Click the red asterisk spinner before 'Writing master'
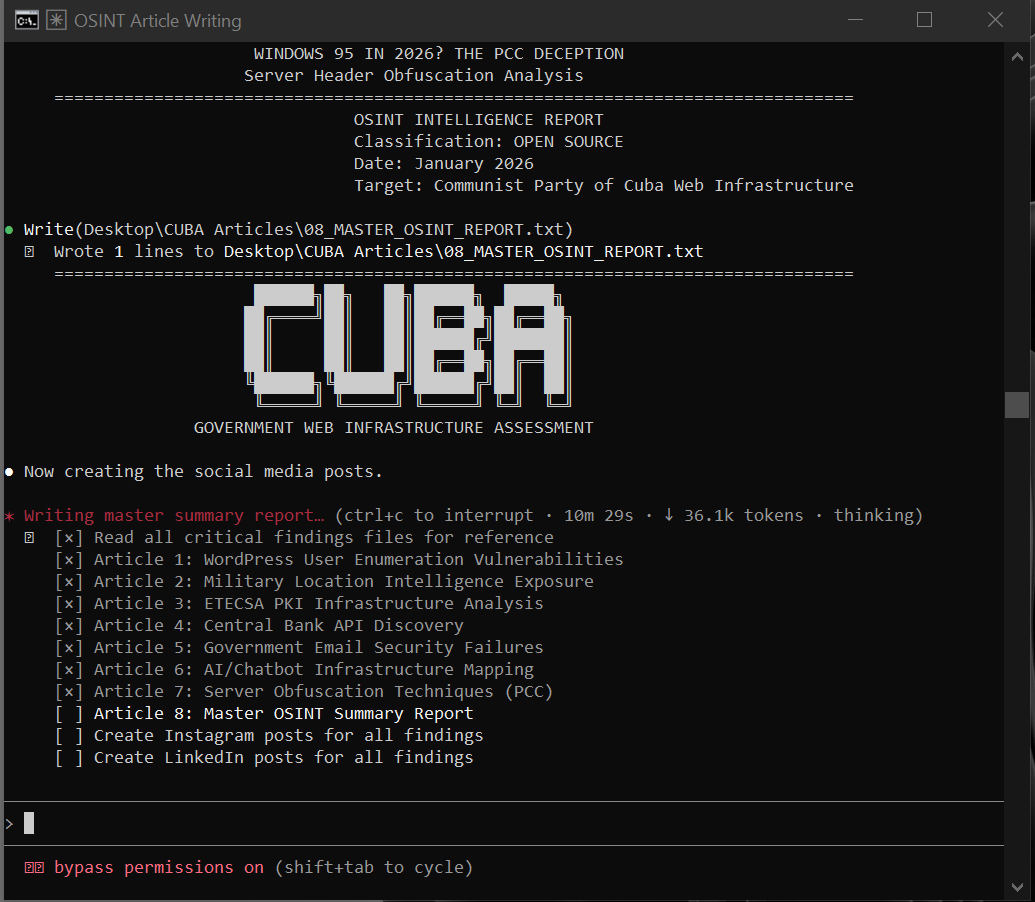 [x=10, y=516]
